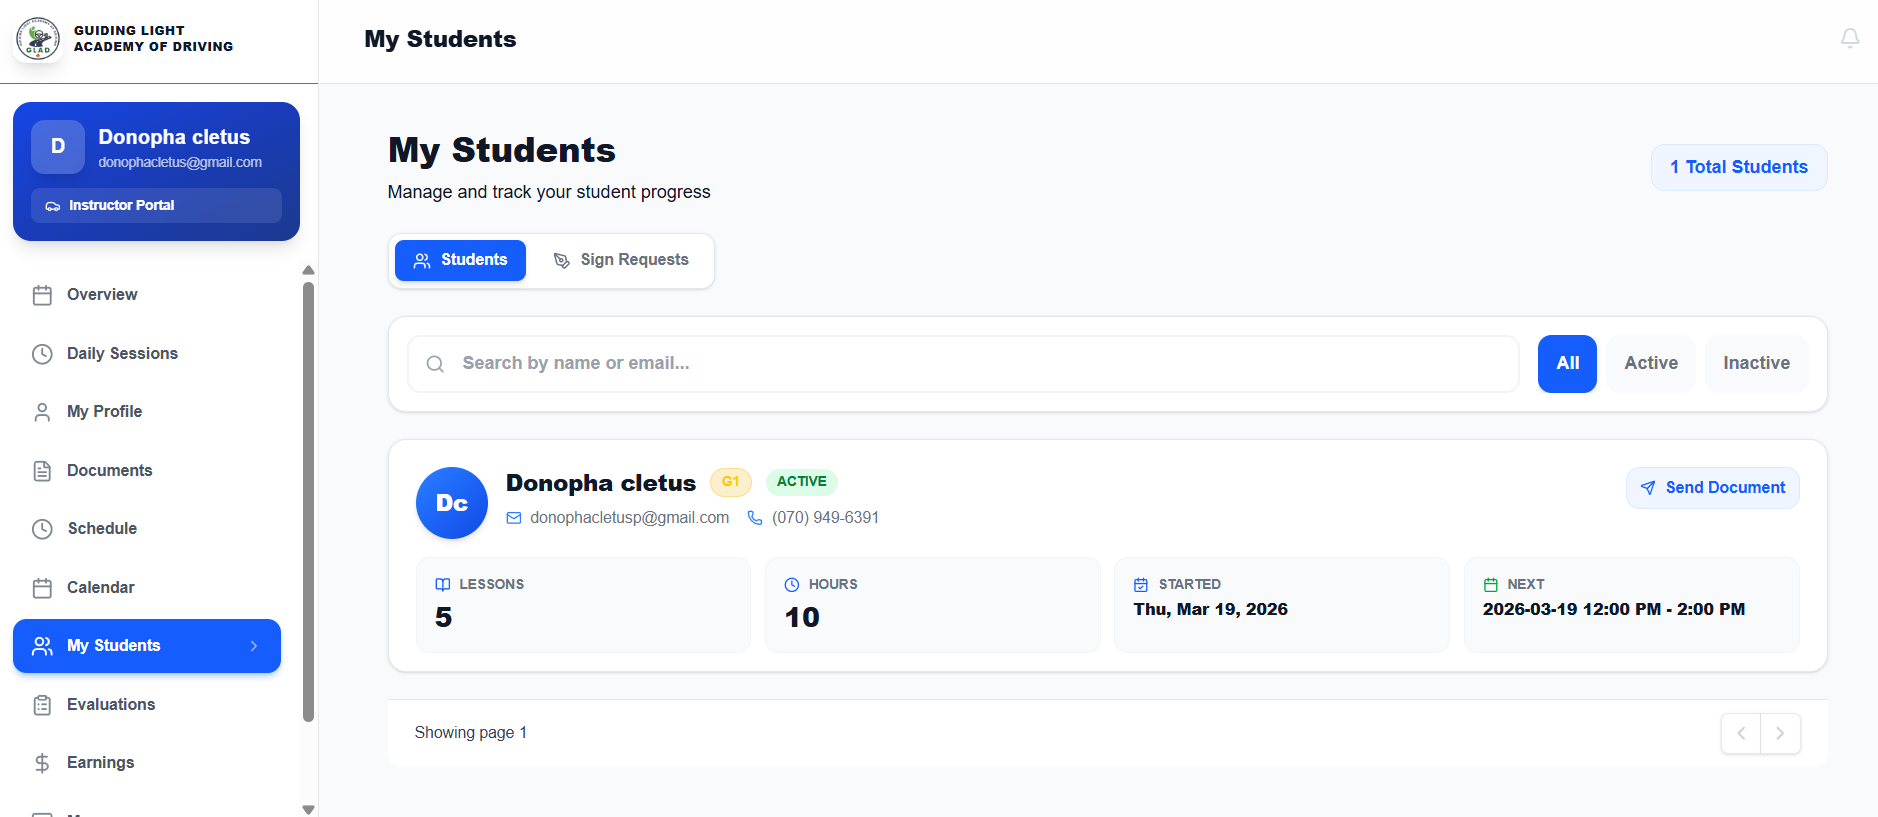This screenshot has height=817, width=1878.
Task: Click the Daily Sessions clock icon
Action: click(x=42, y=354)
